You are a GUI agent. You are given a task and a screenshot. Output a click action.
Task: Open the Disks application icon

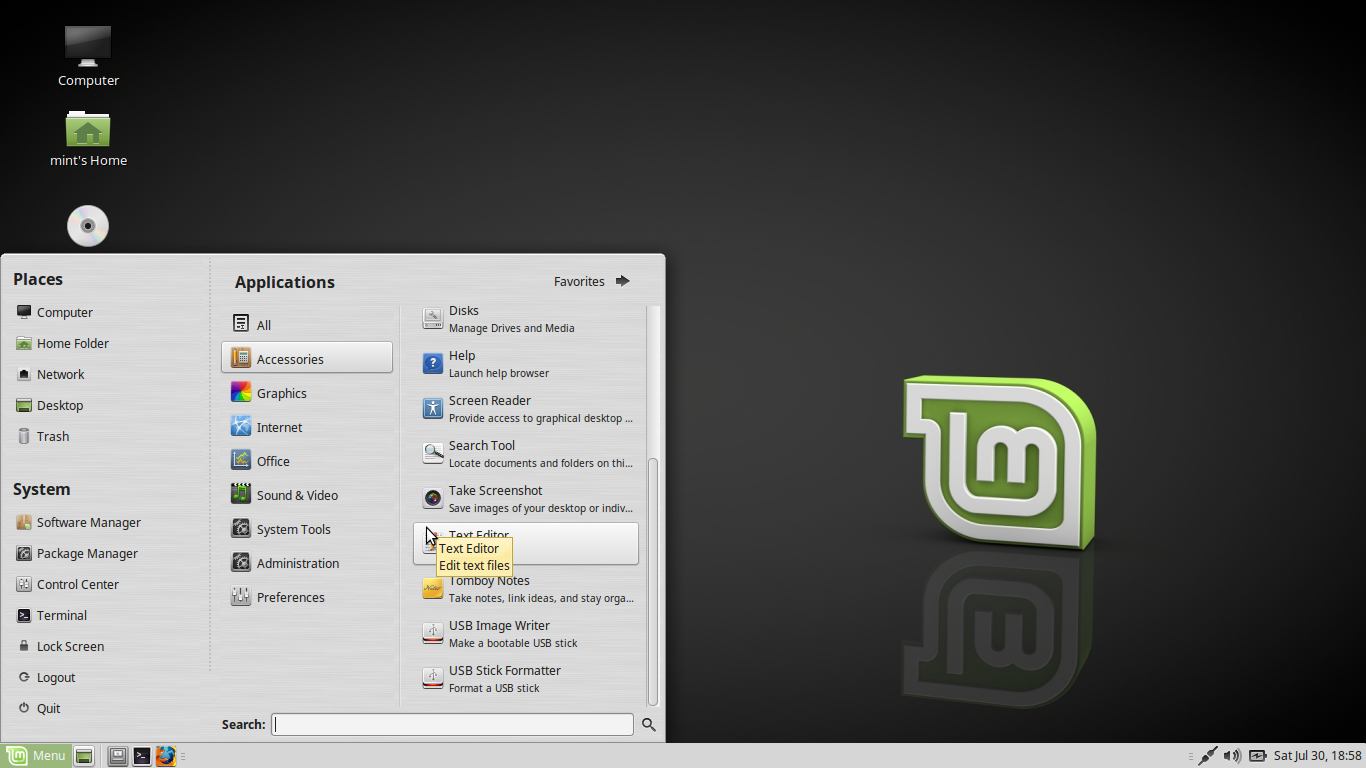coord(432,319)
